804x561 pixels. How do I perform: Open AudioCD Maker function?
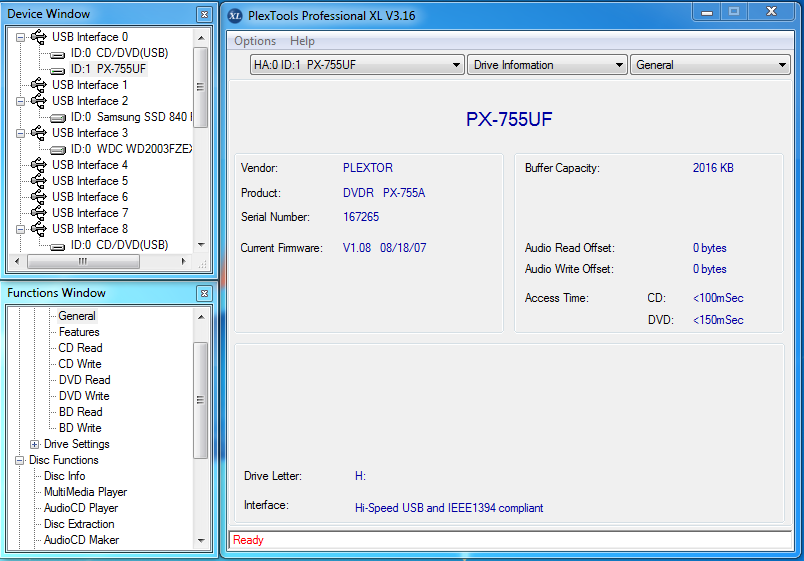click(81, 540)
